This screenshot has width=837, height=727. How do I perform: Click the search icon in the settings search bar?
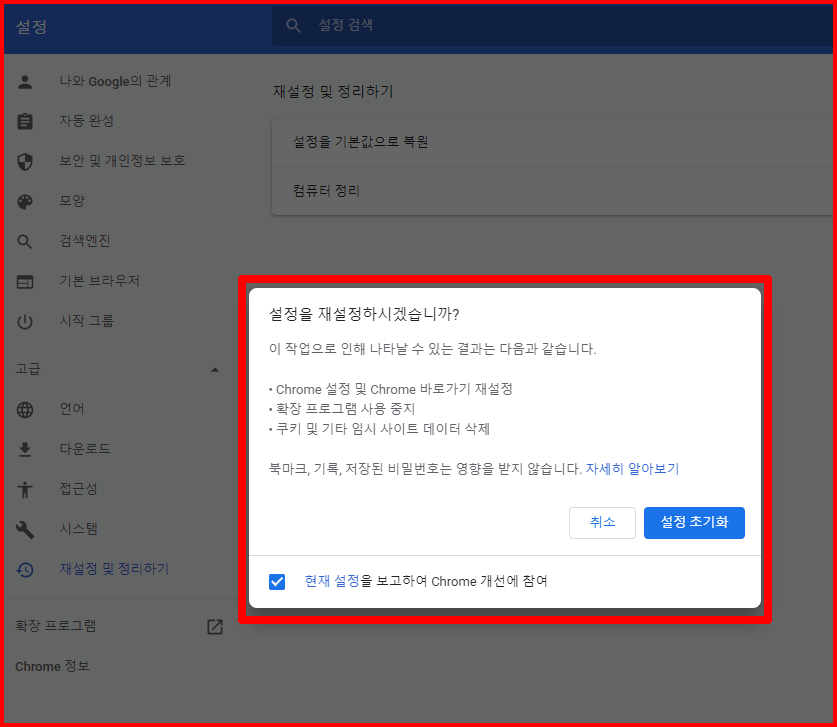293,25
